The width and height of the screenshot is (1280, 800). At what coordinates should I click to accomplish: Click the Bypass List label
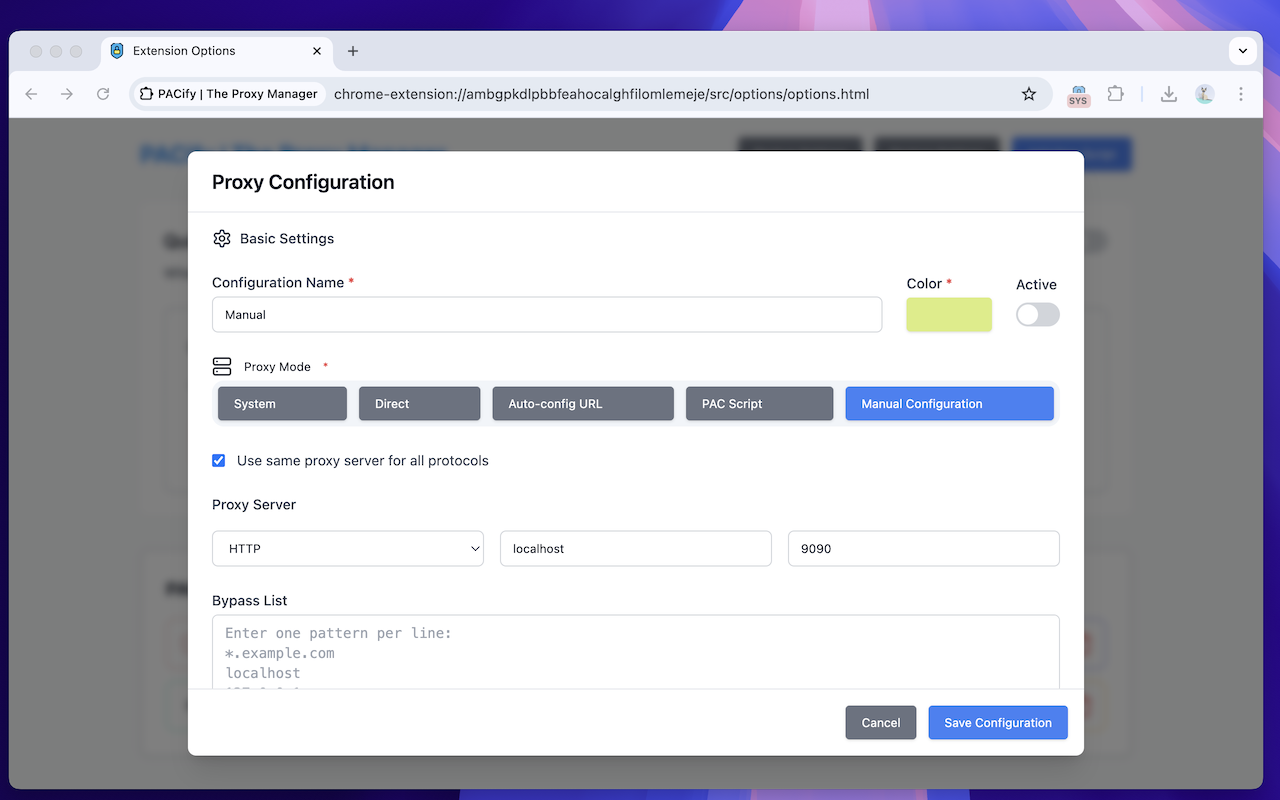pyautogui.click(x=250, y=601)
